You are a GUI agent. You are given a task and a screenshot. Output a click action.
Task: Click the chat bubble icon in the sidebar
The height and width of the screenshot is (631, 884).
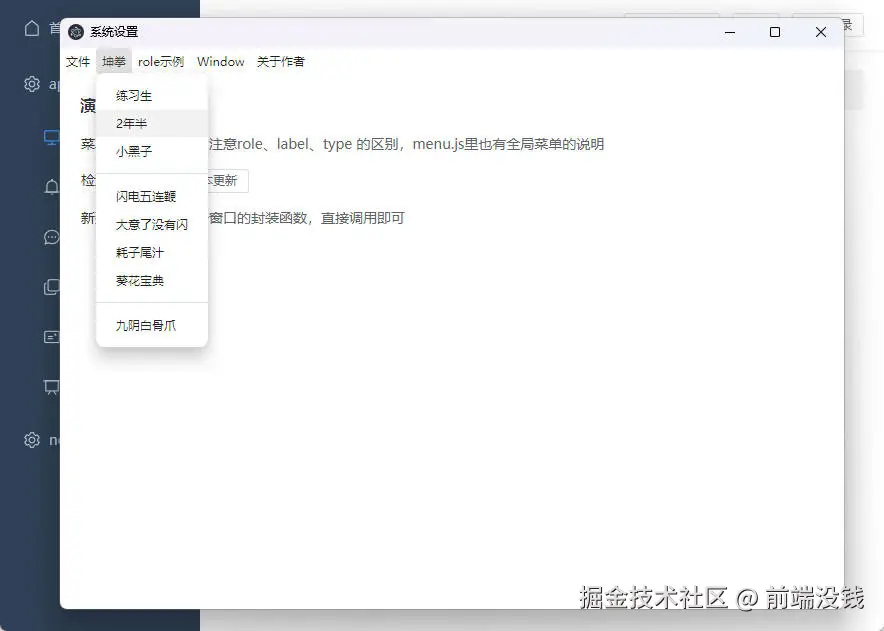coord(52,237)
